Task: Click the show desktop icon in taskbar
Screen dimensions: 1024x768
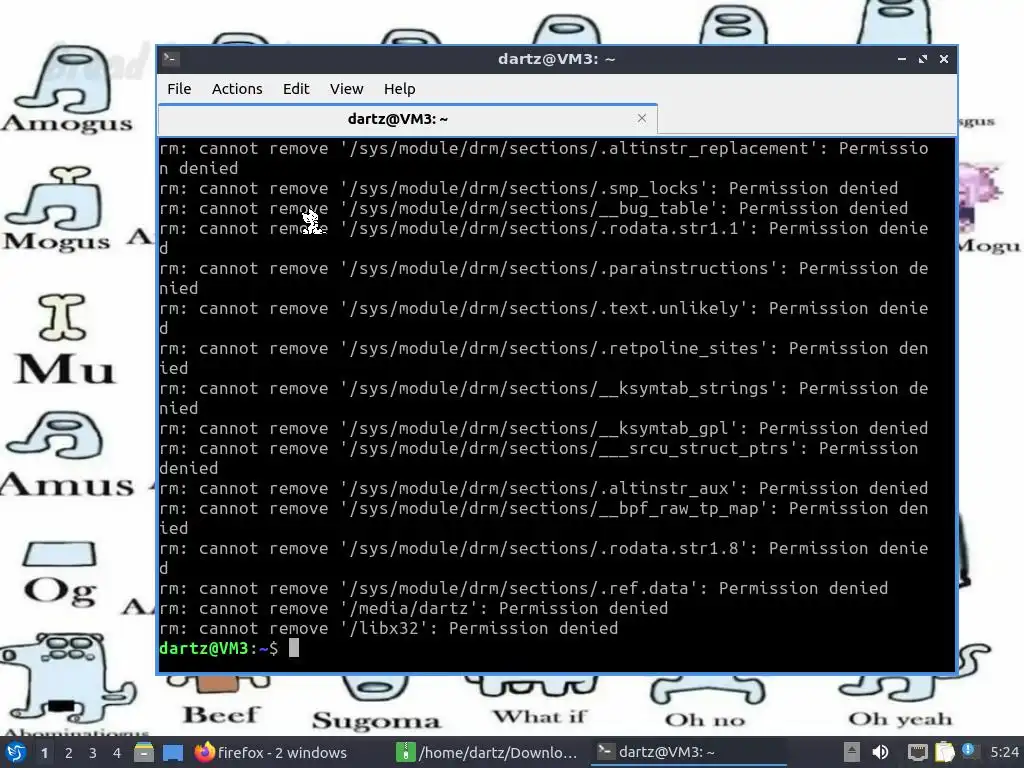Action: click(x=173, y=752)
